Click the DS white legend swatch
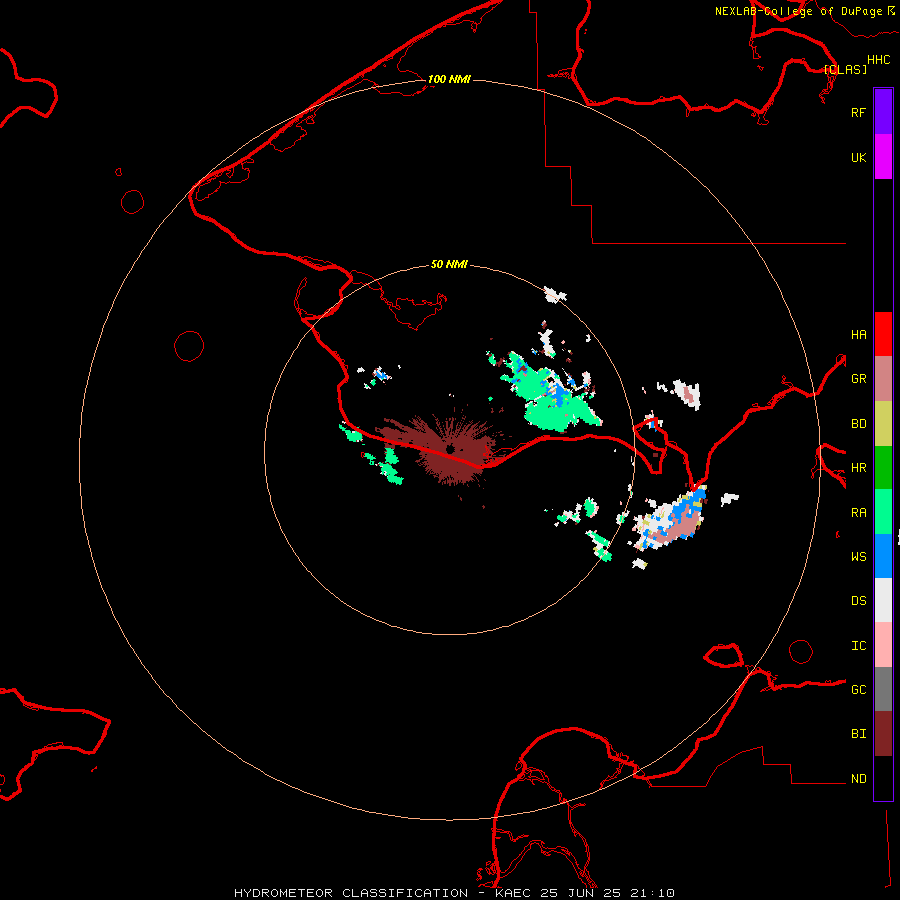900x900 pixels. [883, 600]
